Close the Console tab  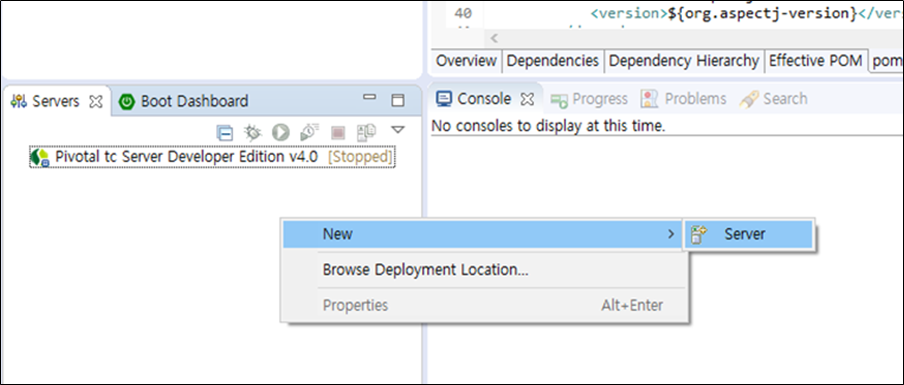click(x=527, y=99)
